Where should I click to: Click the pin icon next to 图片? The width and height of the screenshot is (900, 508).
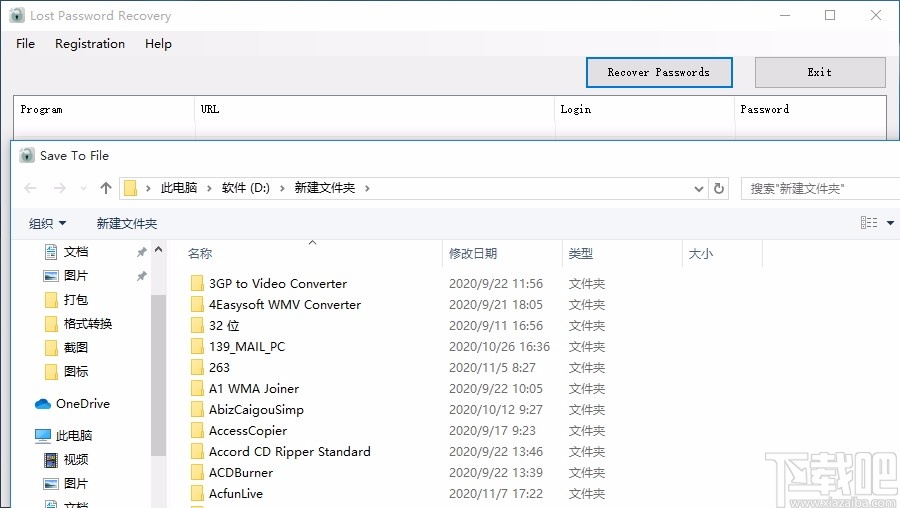(x=141, y=276)
